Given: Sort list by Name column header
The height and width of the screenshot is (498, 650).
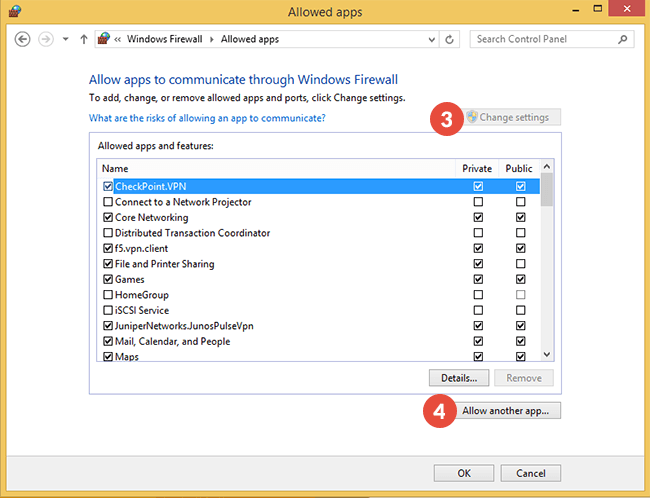Looking at the screenshot, I should pyautogui.click(x=276, y=168).
